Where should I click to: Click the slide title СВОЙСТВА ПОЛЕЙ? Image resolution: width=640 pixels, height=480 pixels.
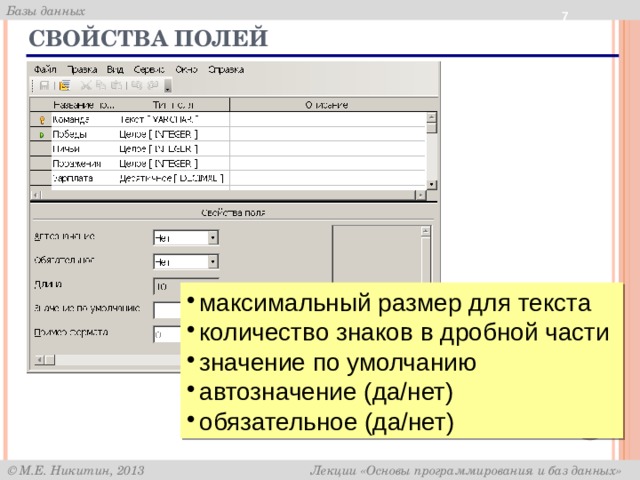[148, 38]
